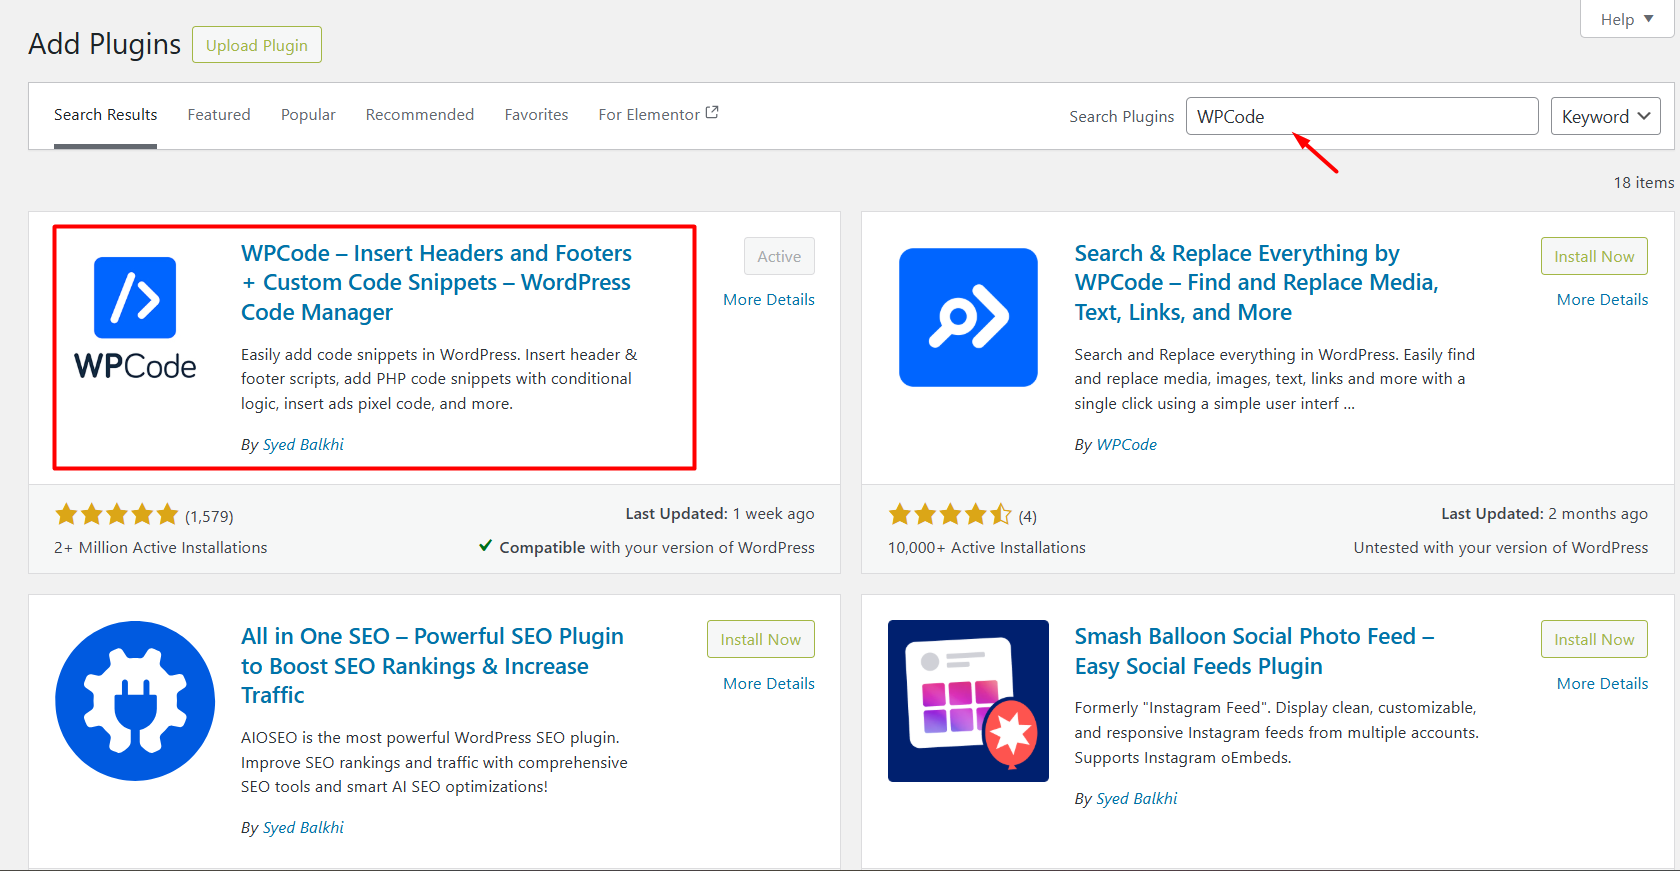
Task: Click the WPCode plugin logo icon
Action: (135, 318)
